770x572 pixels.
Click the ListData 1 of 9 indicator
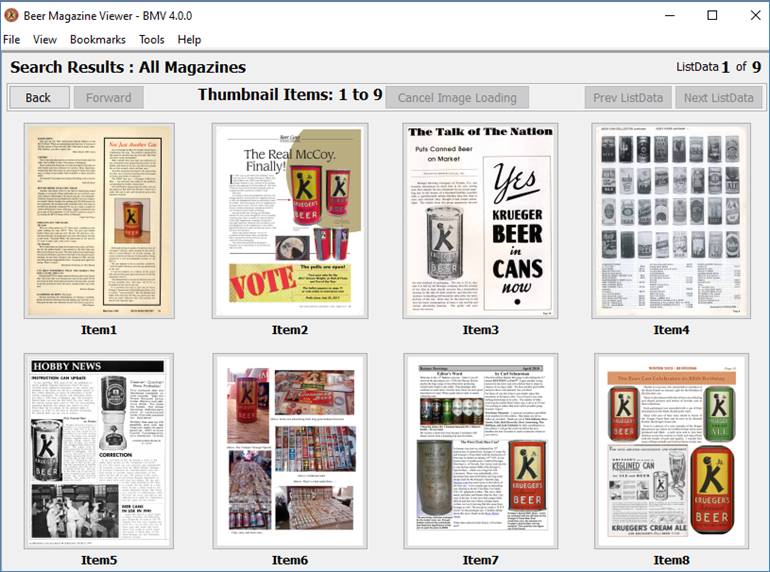[x=718, y=67]
